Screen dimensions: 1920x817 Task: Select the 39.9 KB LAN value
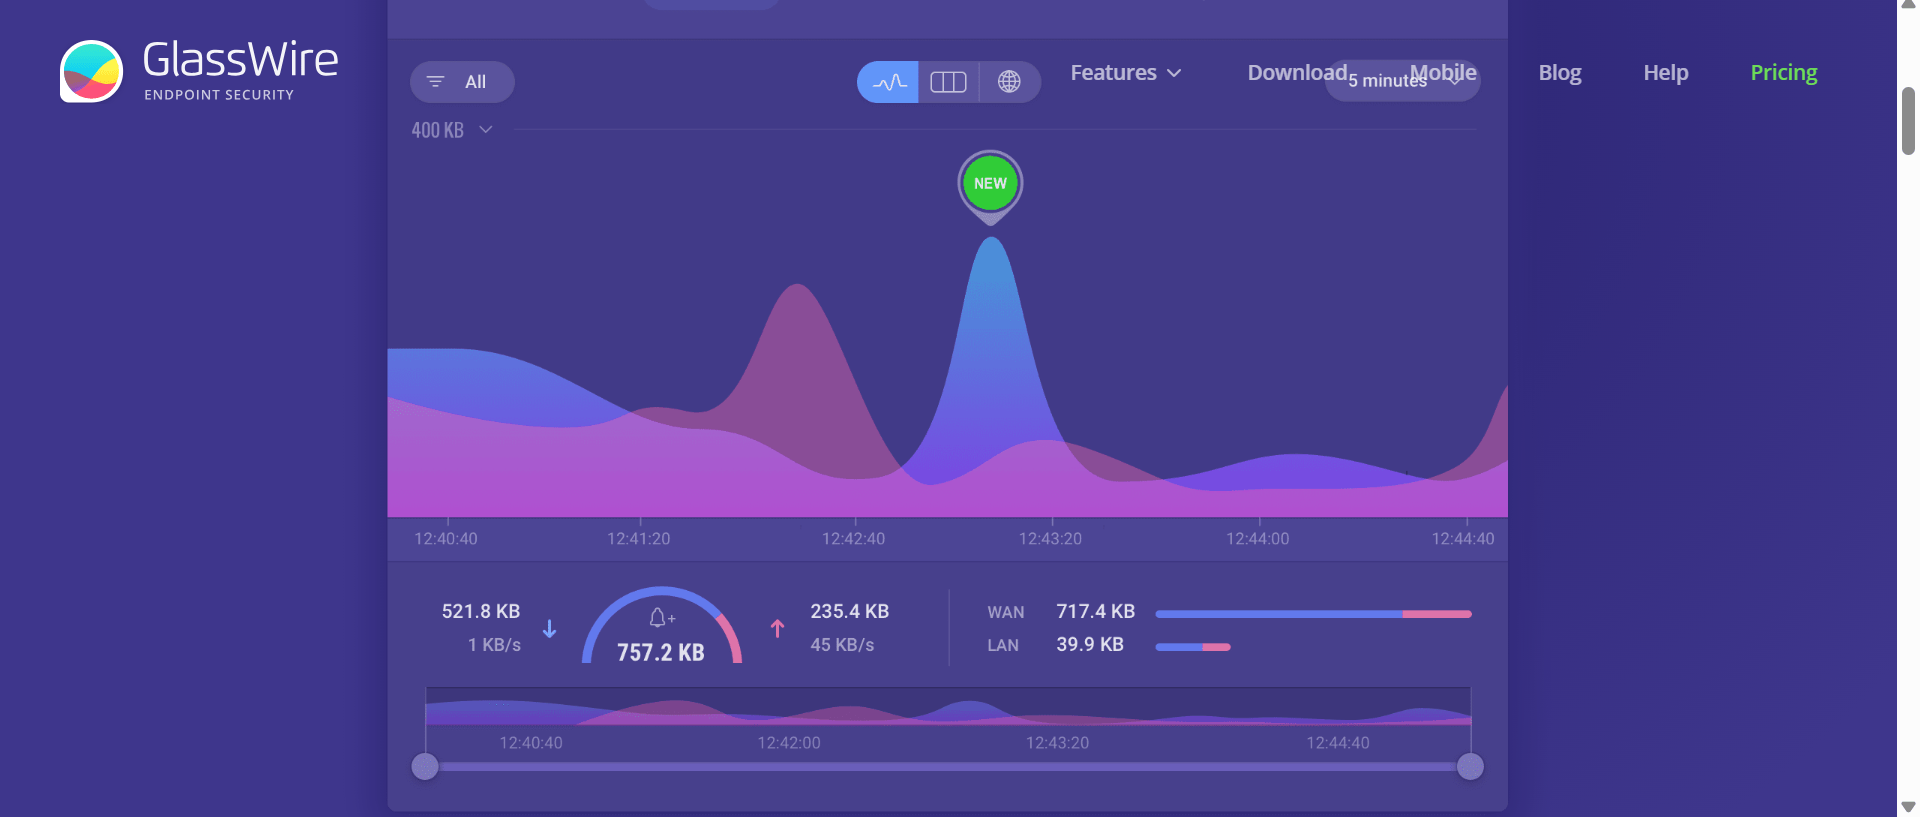(1090, 644)
